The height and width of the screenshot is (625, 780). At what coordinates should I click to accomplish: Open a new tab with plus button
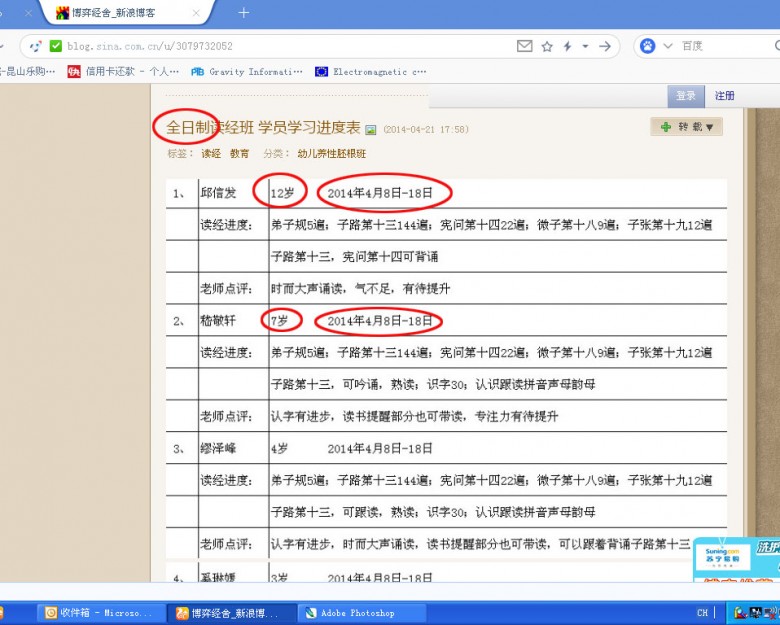pos(243,13)
